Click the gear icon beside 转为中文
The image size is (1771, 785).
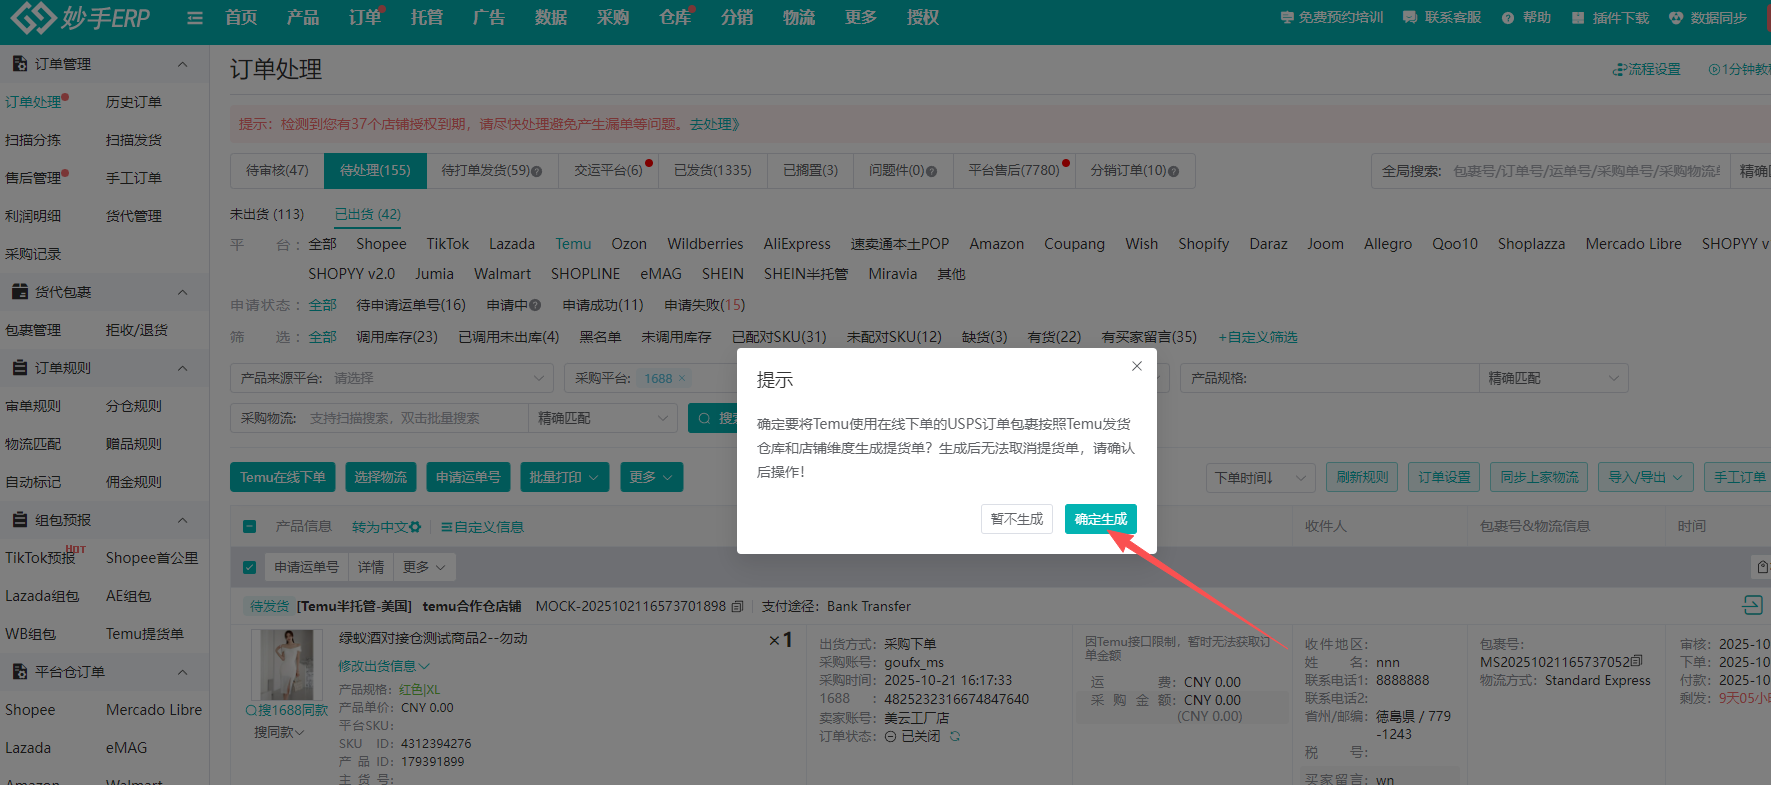[416, 527]
